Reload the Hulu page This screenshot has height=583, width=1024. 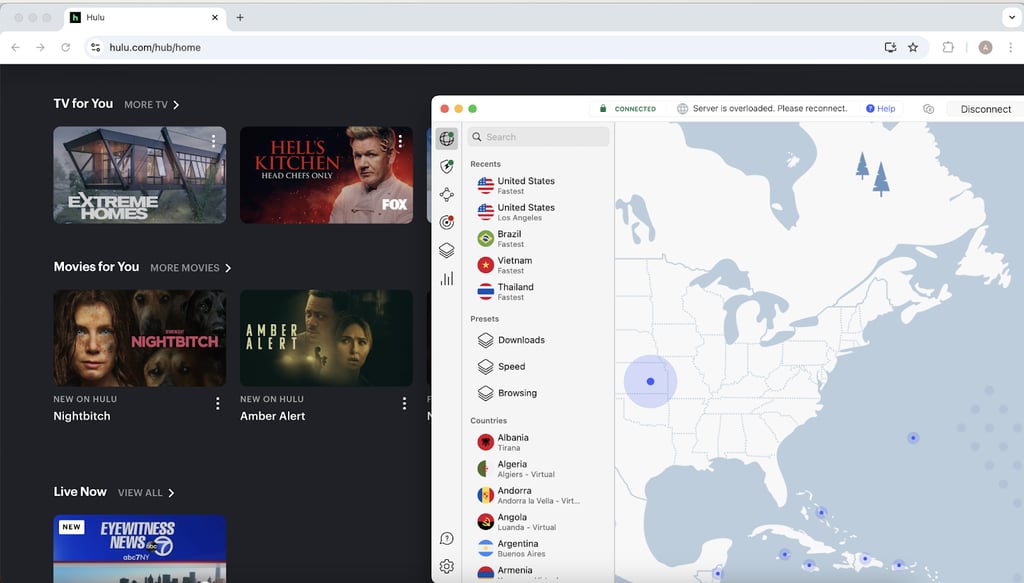pos(65,47)
